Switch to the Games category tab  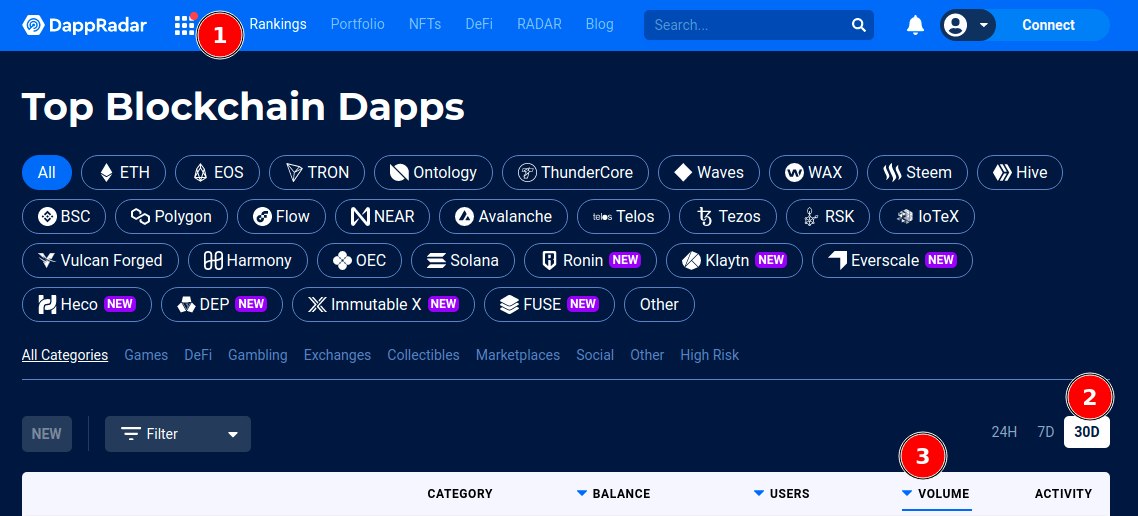click(146, 355)
